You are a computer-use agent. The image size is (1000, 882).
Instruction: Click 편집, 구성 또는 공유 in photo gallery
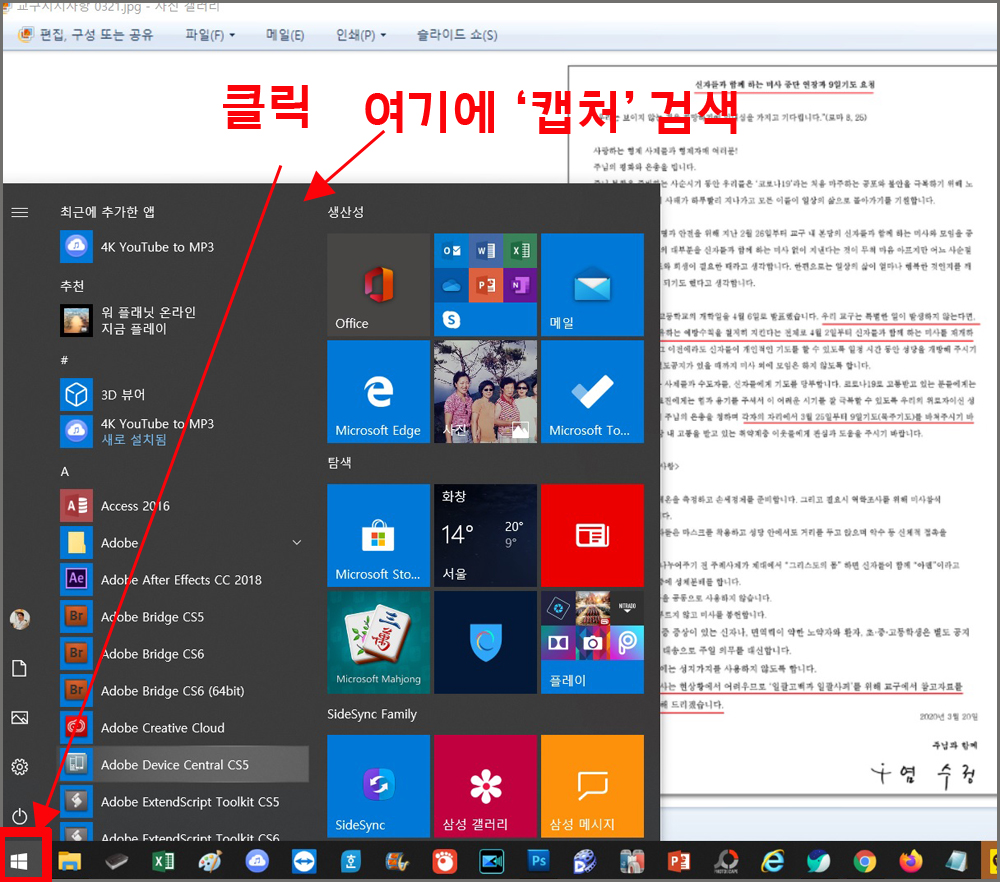pyautogui.click(x=87, y=34)
